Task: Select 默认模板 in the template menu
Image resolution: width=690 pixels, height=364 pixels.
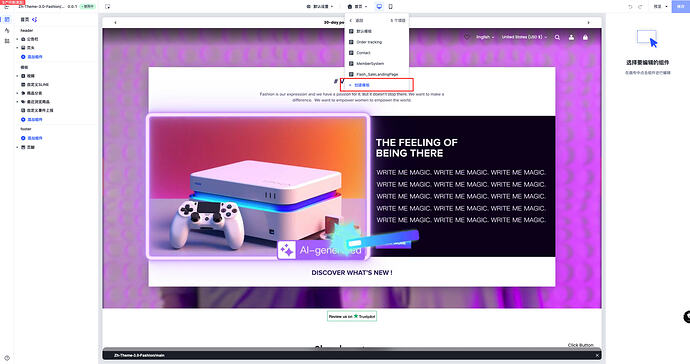Action: coord(377,31)
